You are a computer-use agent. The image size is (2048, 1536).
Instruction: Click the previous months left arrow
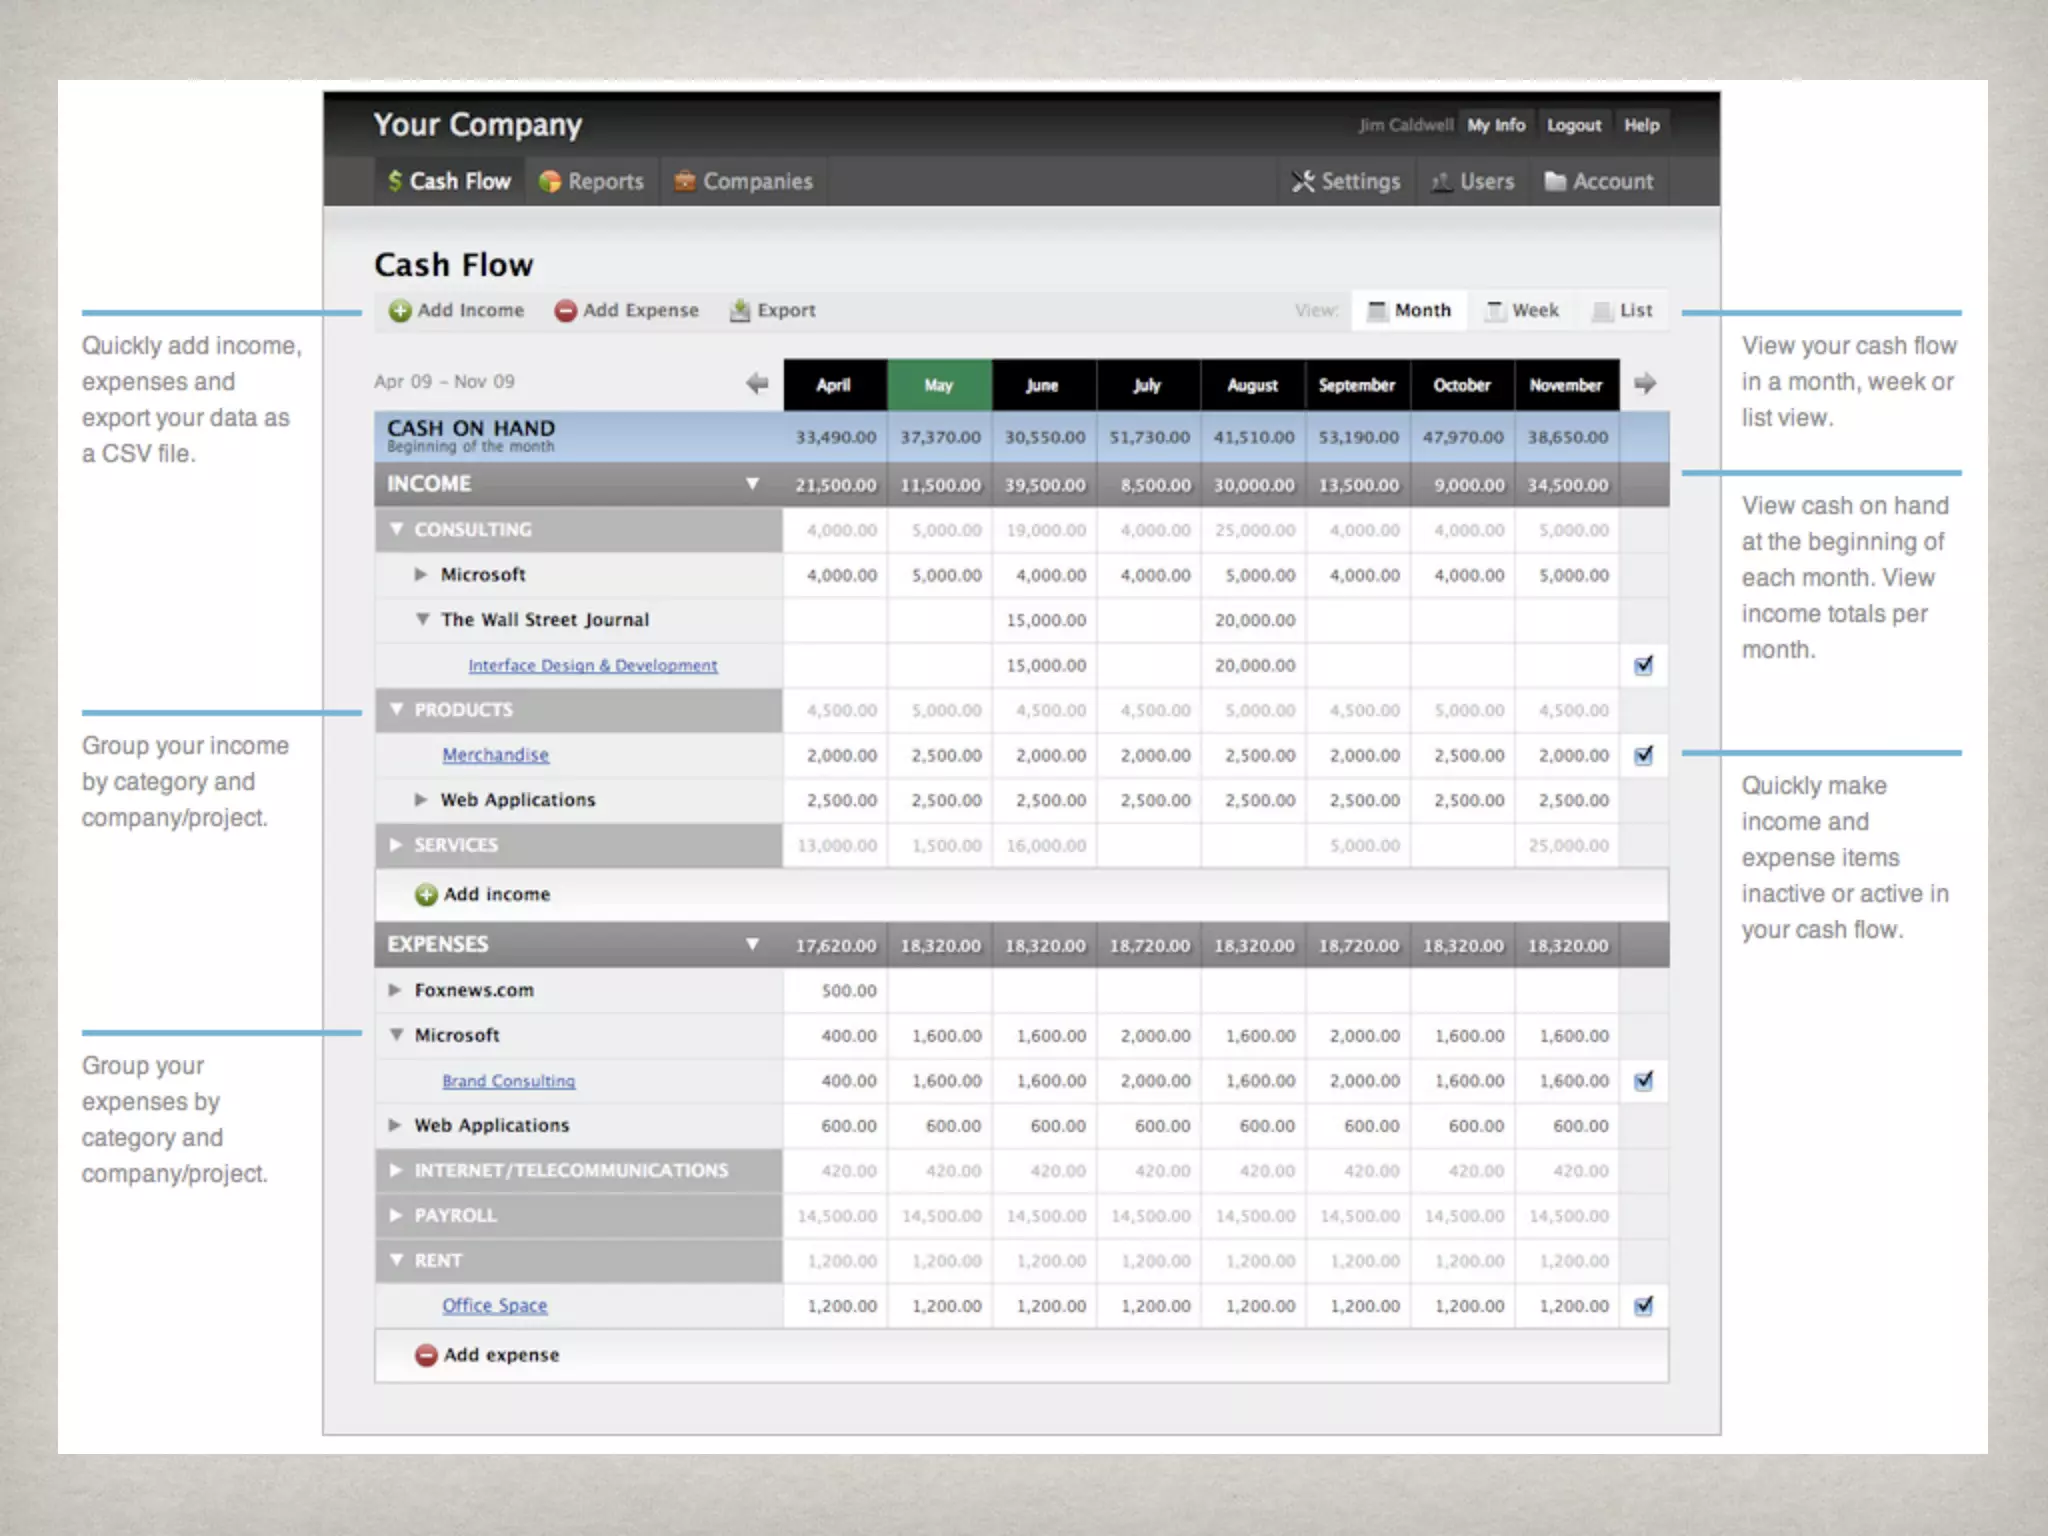(x=757, y=383)
